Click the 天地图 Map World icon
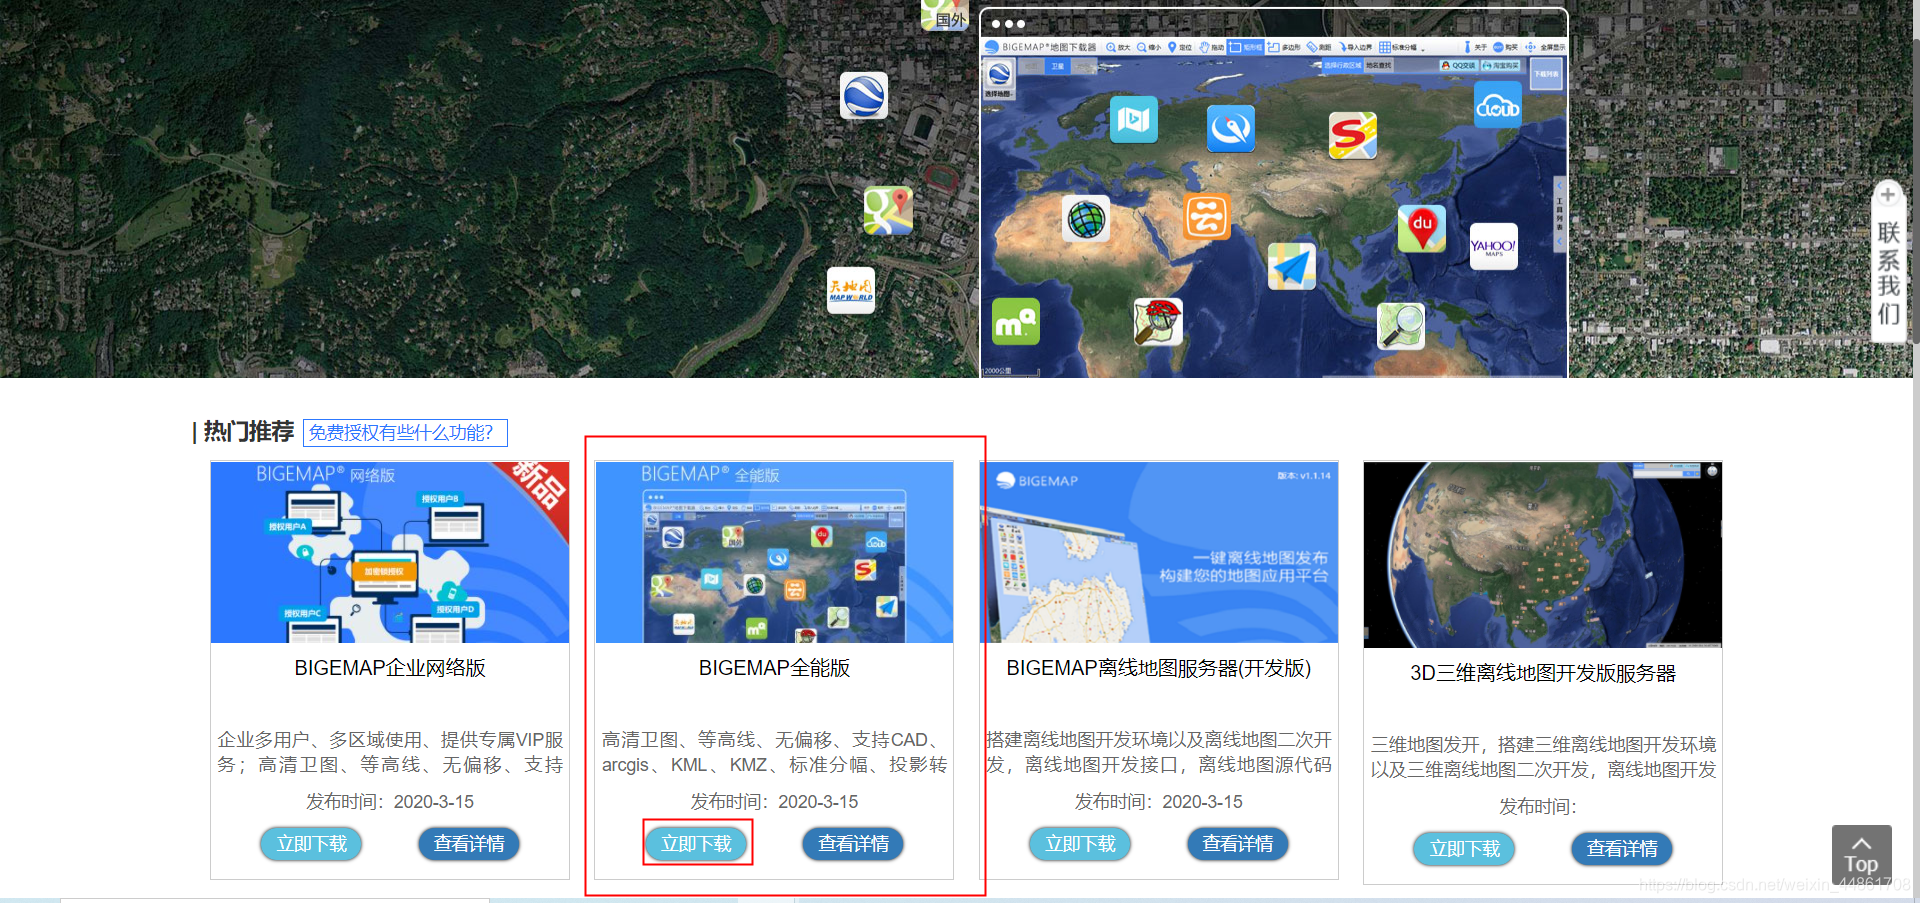1920x903 pixels. point(851,290)
